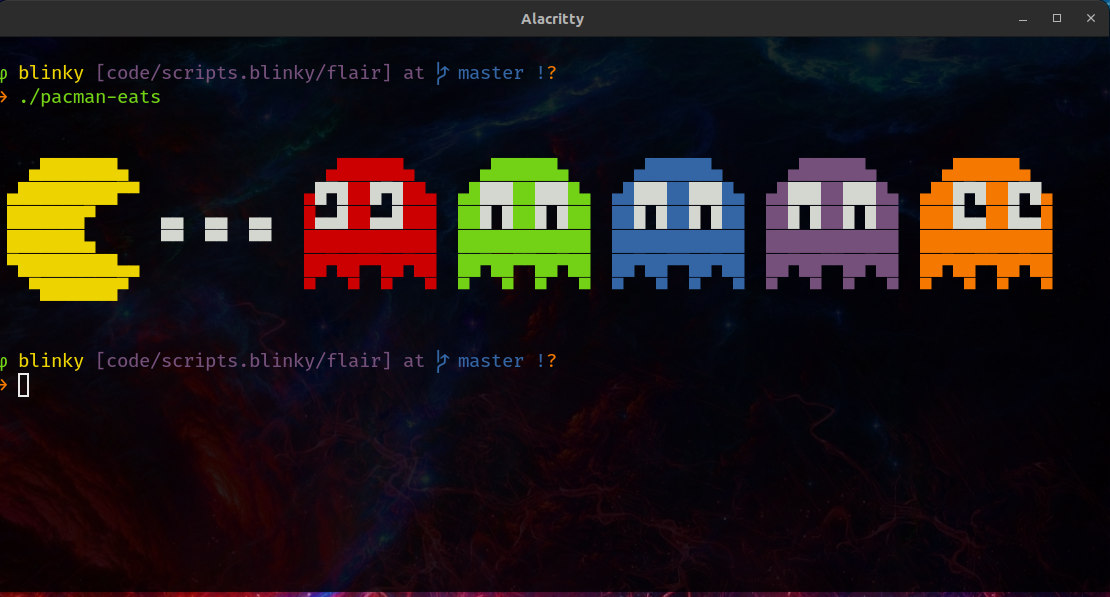The height and width of the screenshot is (597, 1110).
Task: Click the terminal cursor block at the prompt
Action: tap(23, 385)
